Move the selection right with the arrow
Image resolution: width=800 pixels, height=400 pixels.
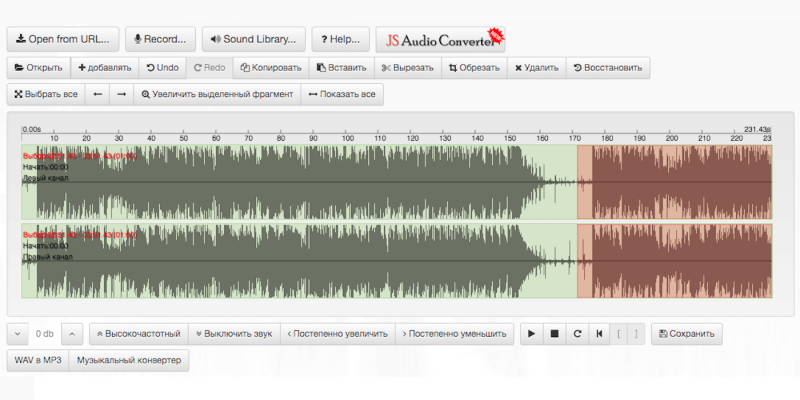pos(121,94)
